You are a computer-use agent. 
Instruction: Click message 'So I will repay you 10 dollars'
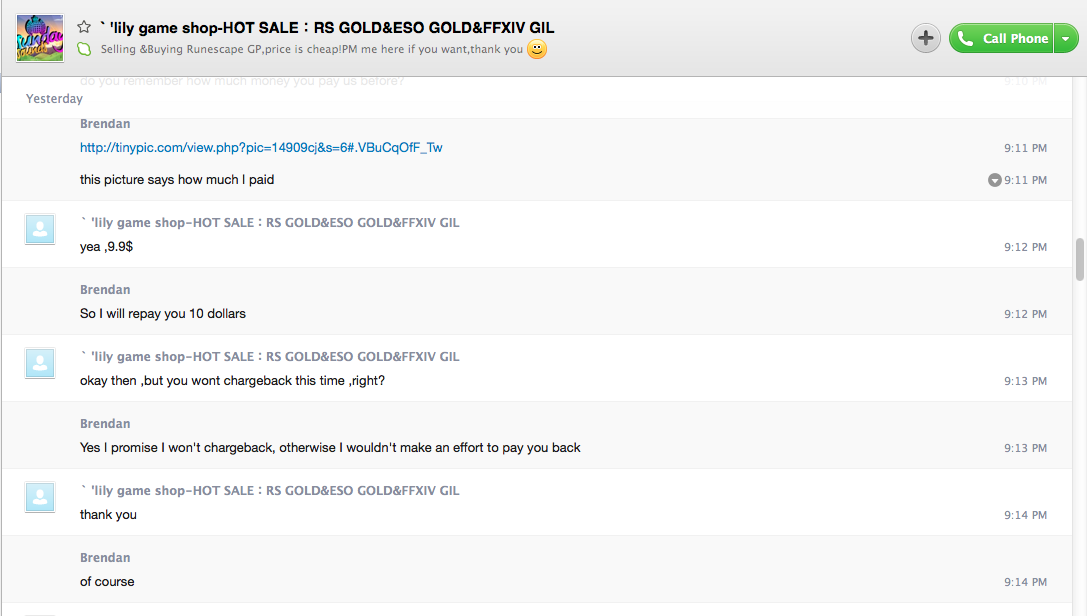163,314
